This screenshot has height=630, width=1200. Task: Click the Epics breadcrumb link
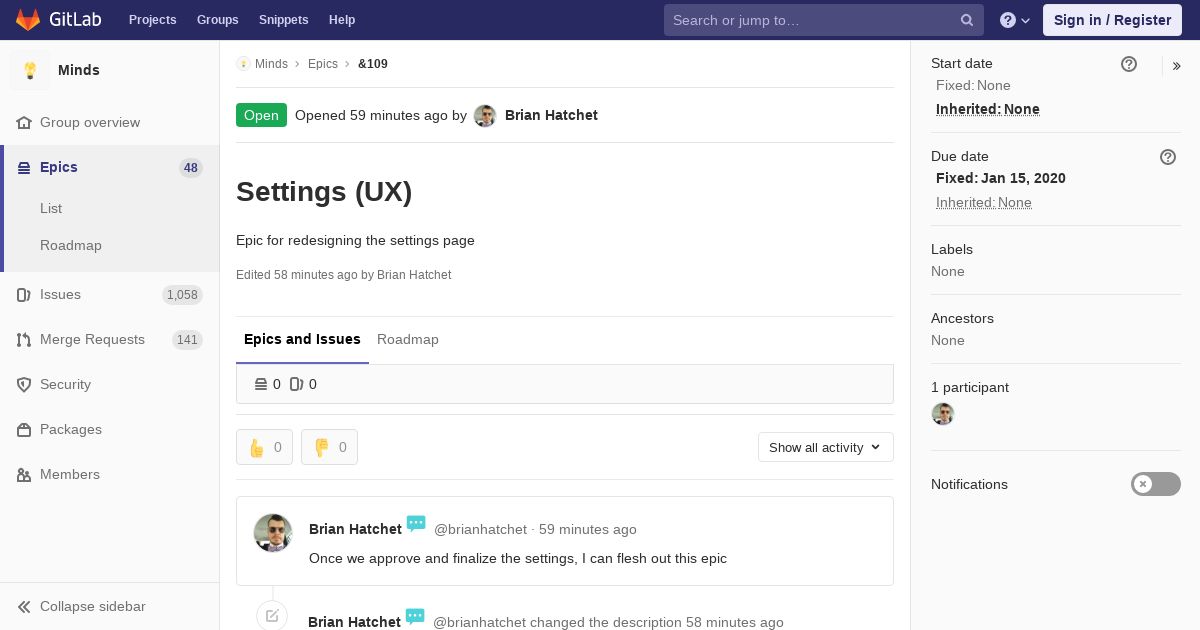(323, 64)
